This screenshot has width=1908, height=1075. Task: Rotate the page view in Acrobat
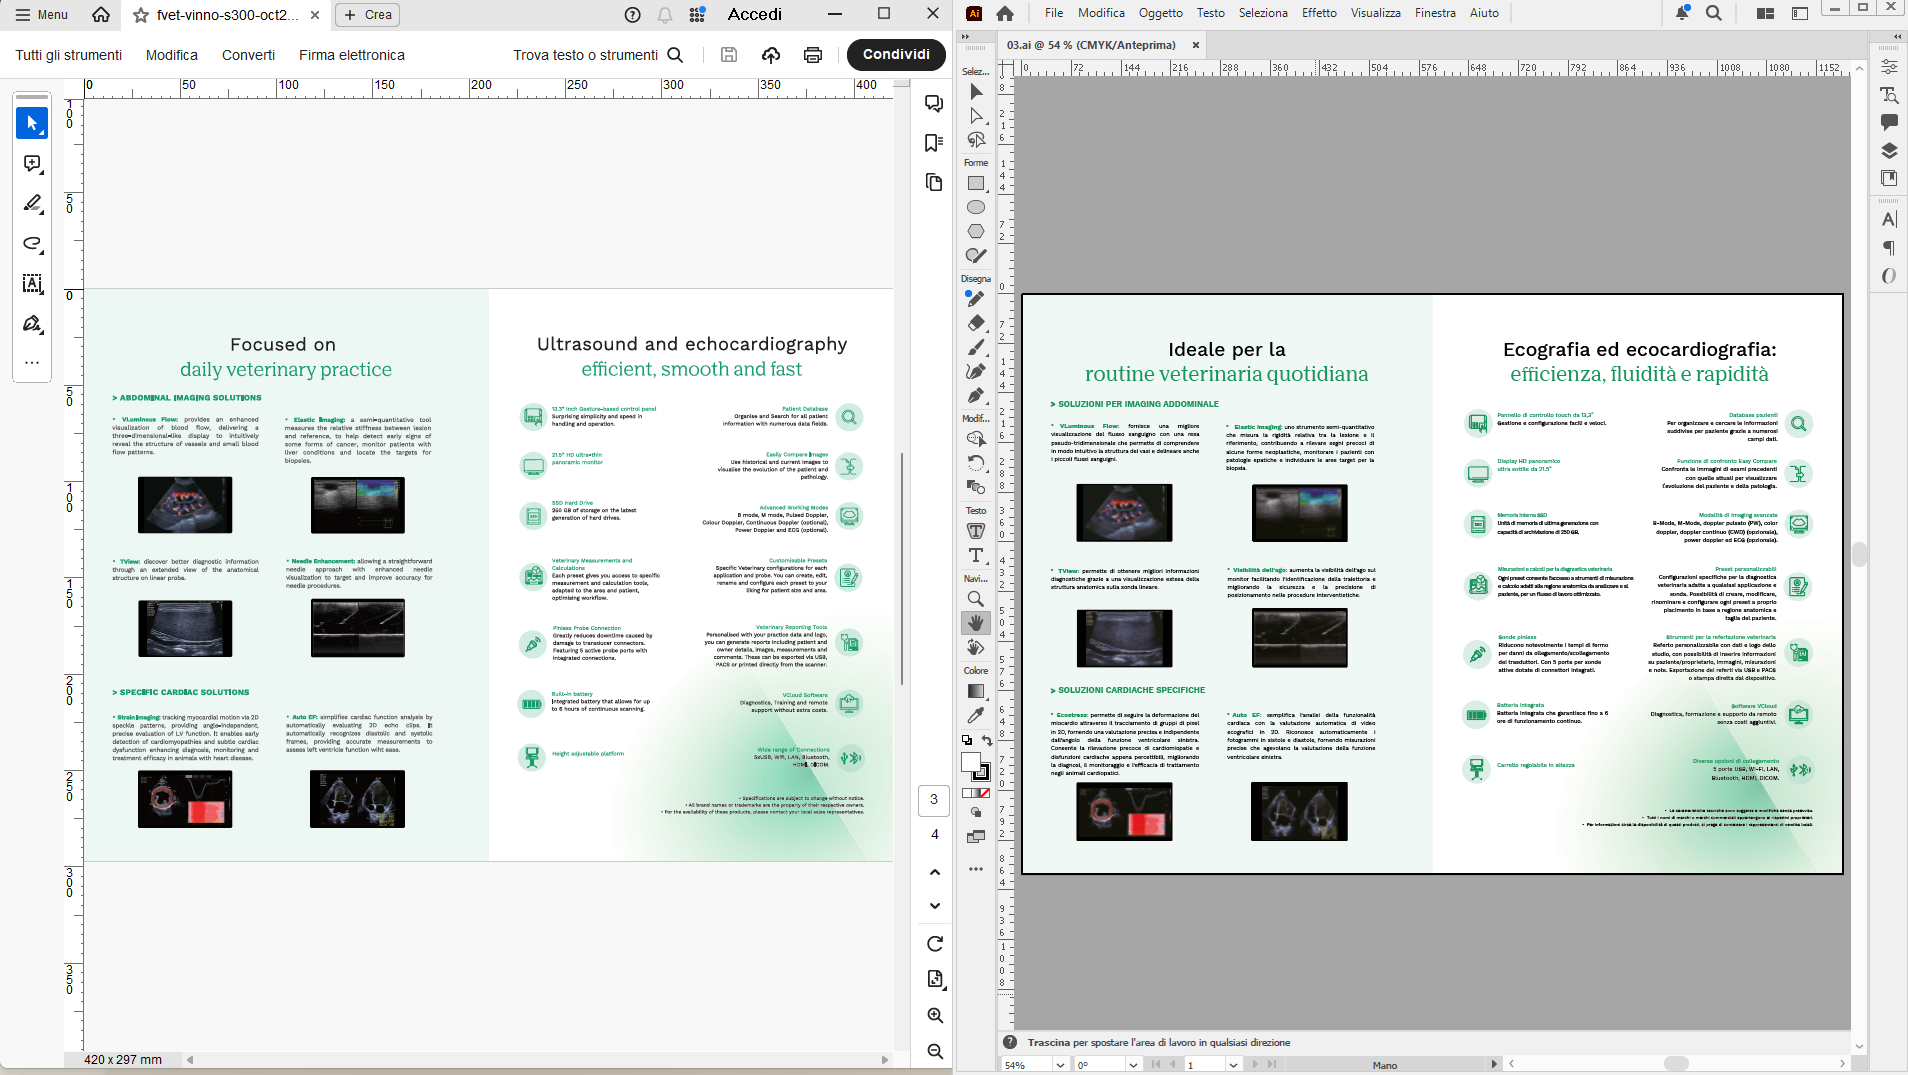(935, 944)
